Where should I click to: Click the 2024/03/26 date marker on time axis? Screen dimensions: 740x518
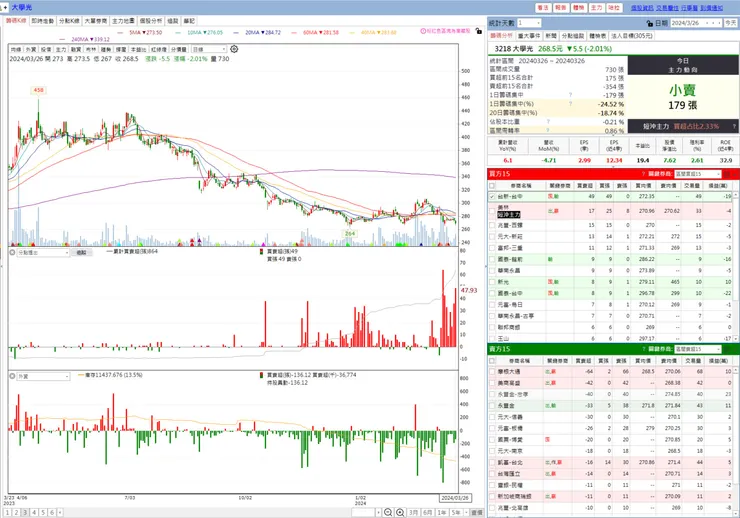pyautogui.click(x=455, y=498)
